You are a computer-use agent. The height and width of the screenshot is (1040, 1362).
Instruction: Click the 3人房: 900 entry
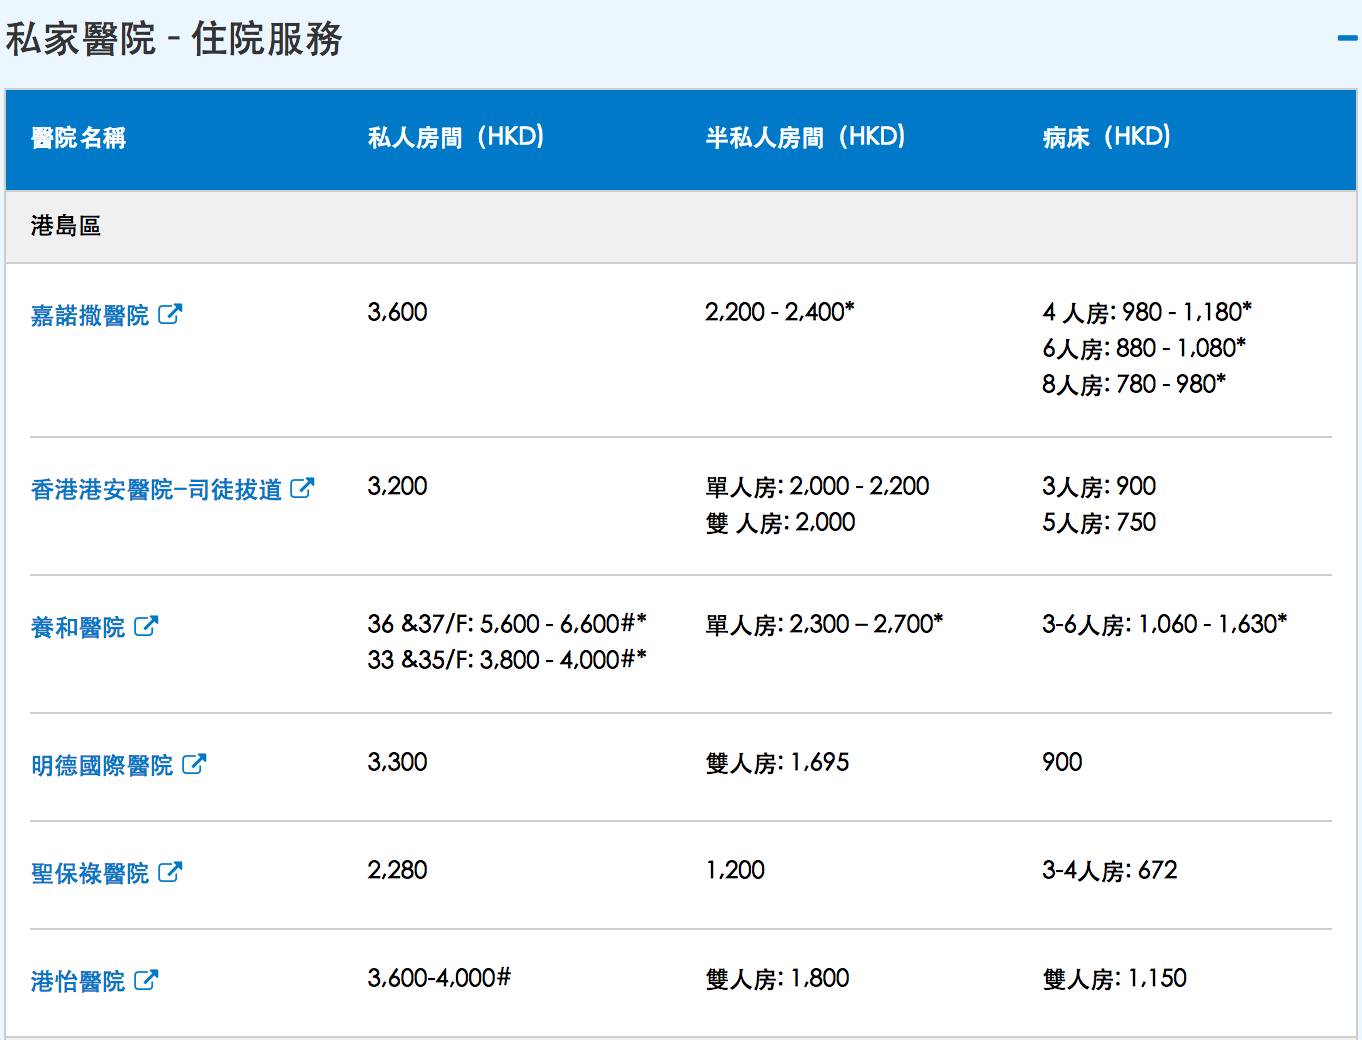[1099, 487]
